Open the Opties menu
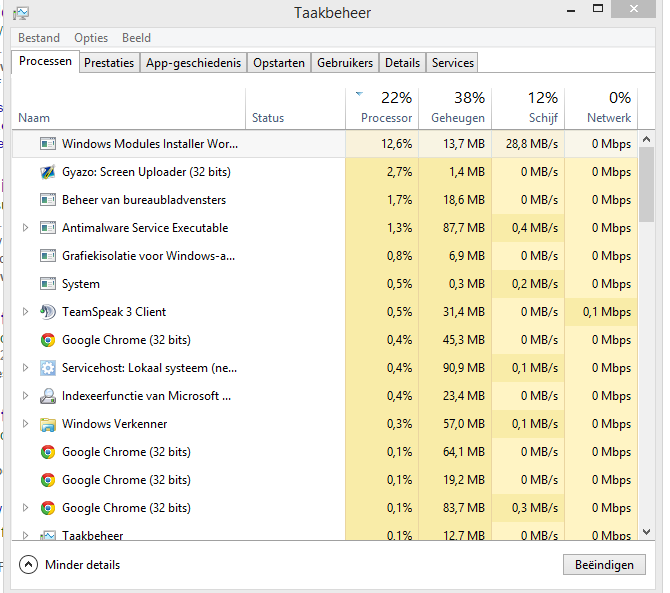Image resolution: width=670 pixels, height=593 pixels. pyautogui.click(x=91, y=38)
